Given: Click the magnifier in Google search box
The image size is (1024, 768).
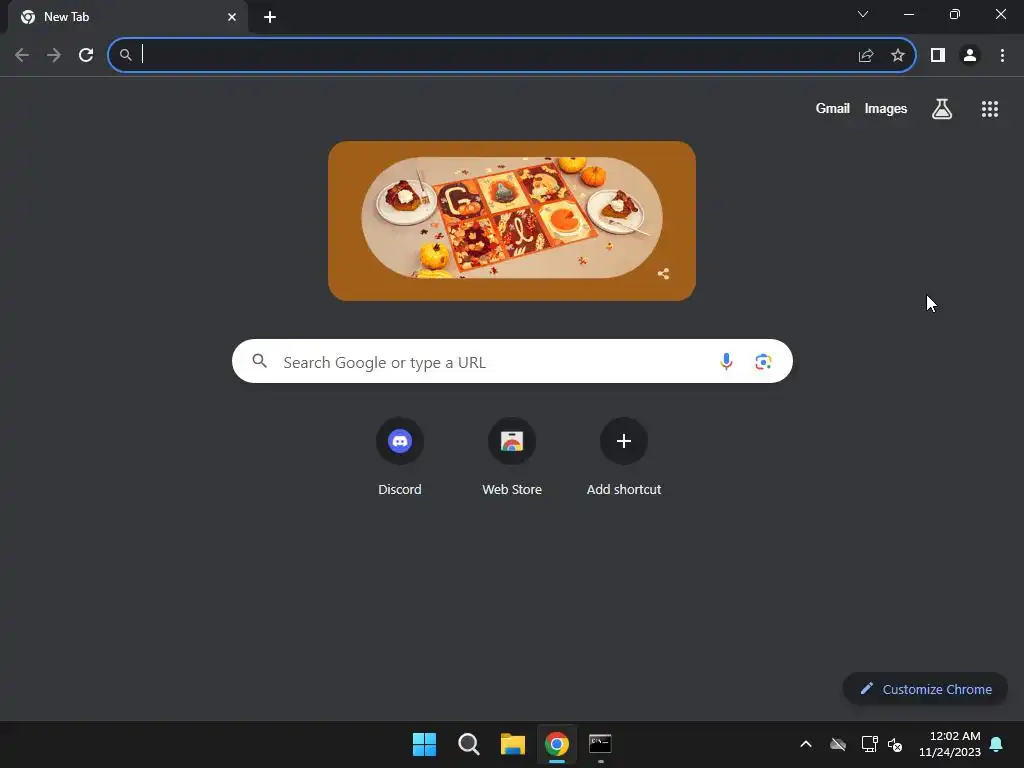Looking at the screenshot, I should pos(260,361).
